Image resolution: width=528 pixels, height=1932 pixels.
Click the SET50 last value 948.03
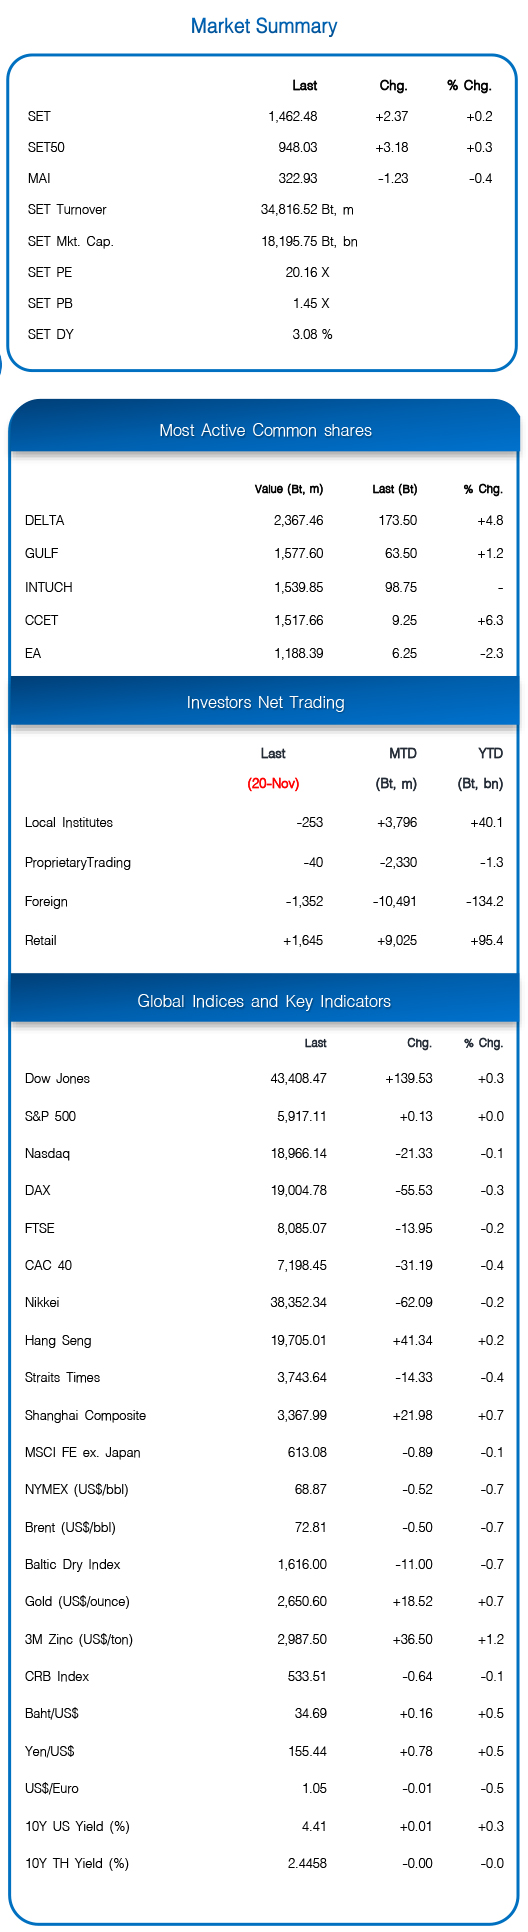[x=298, y=147]
